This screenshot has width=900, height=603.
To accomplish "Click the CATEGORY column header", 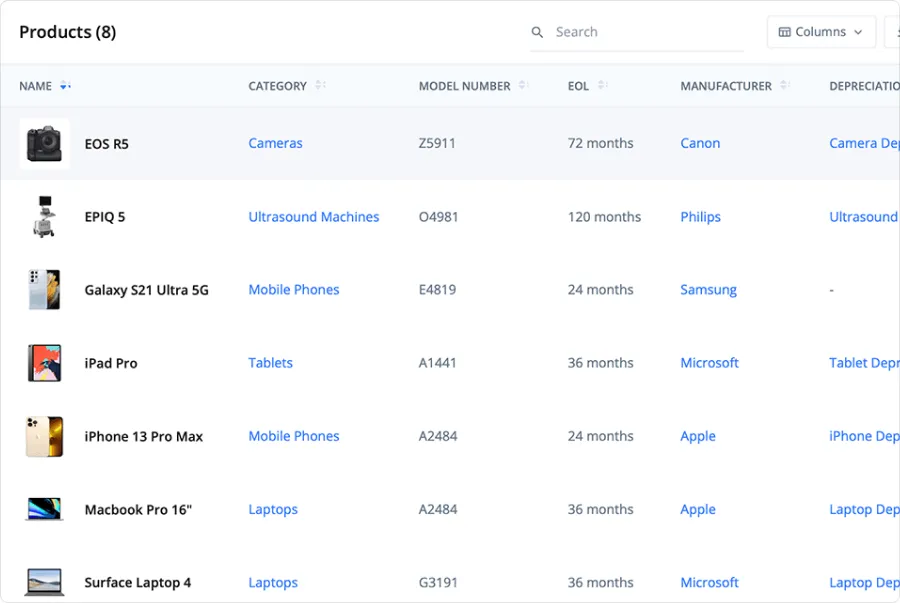I will [277, 86].
